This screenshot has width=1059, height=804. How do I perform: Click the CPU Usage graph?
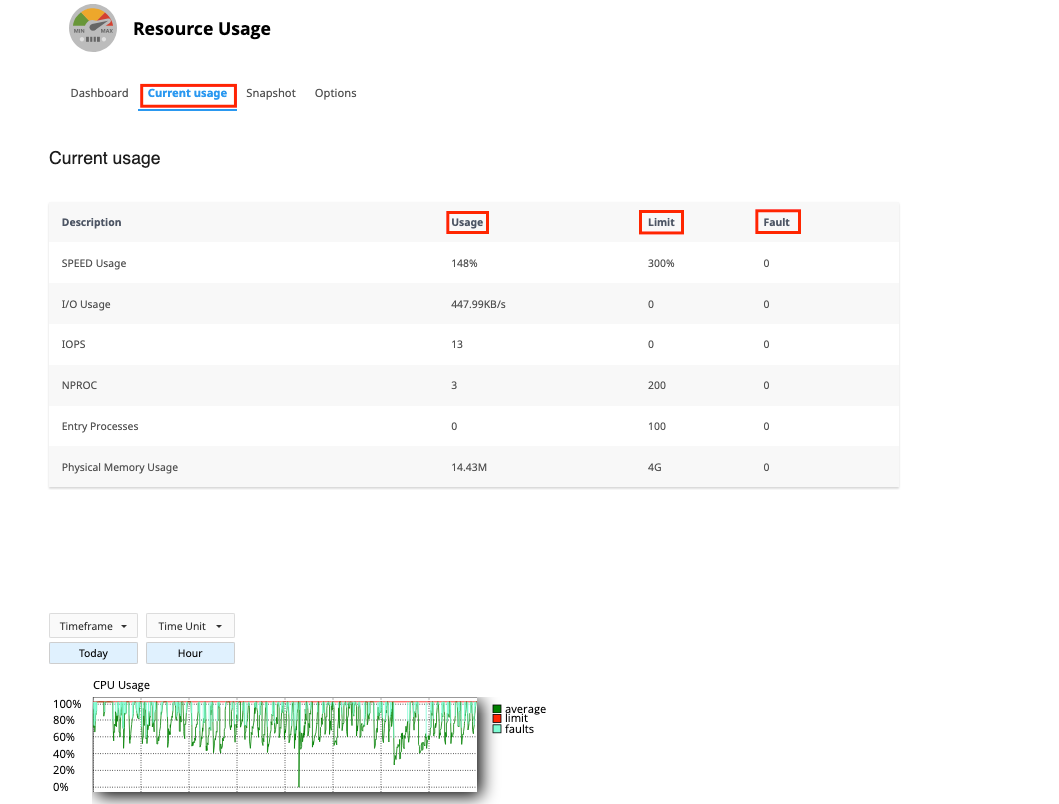(285, 745)
